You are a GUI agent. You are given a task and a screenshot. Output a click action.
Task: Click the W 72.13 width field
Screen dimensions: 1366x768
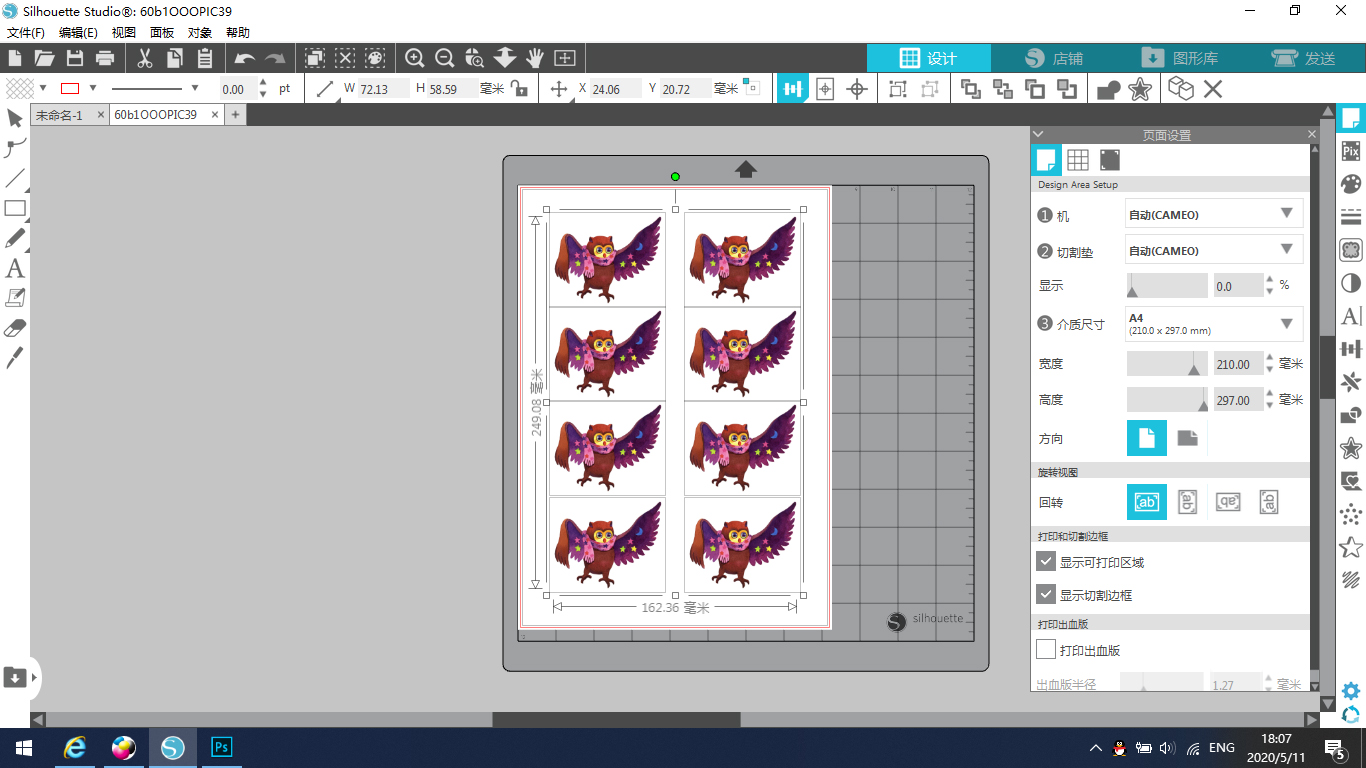click(x=384, y=89)
